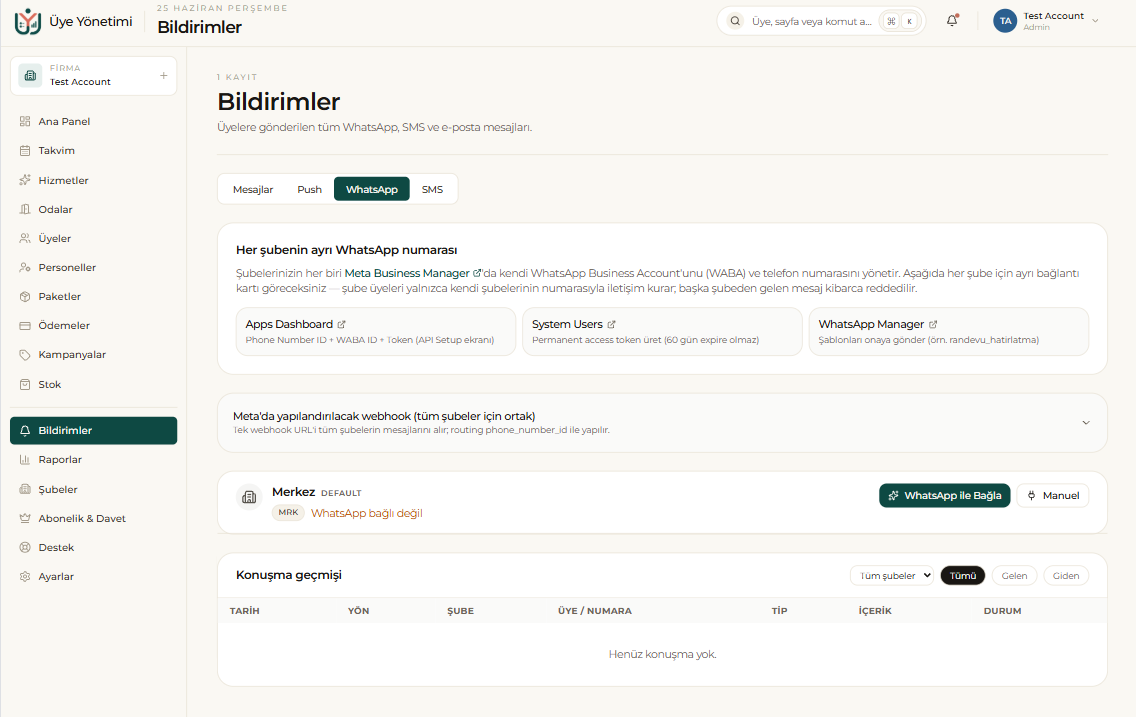Open the Tüm şubeler dropdown
Screen dimensions: 1136x717
(892, 576)
